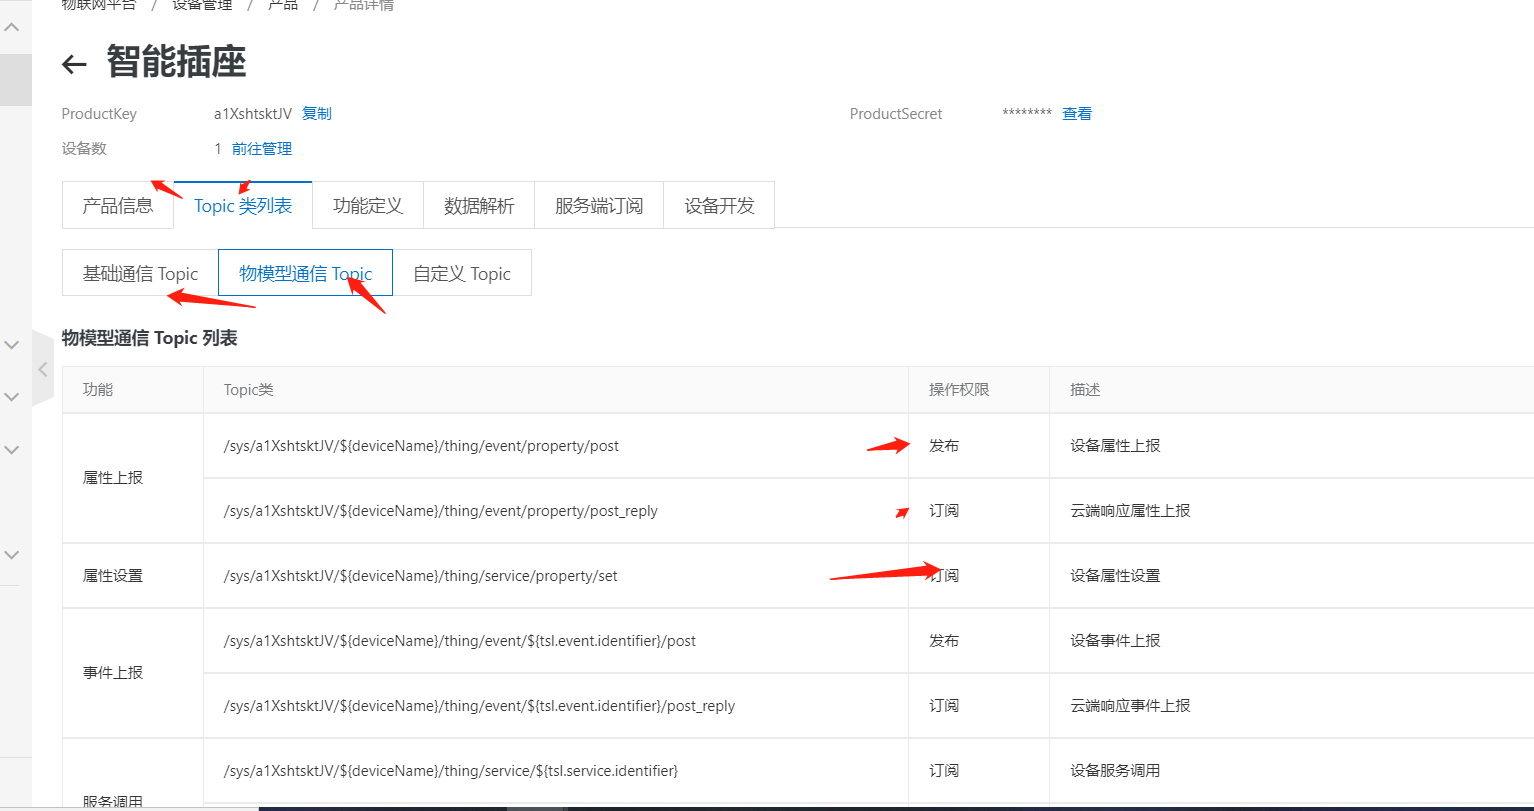
Task: Click 订阅 in the 云端响应事件上报 row
Action: 944,706
